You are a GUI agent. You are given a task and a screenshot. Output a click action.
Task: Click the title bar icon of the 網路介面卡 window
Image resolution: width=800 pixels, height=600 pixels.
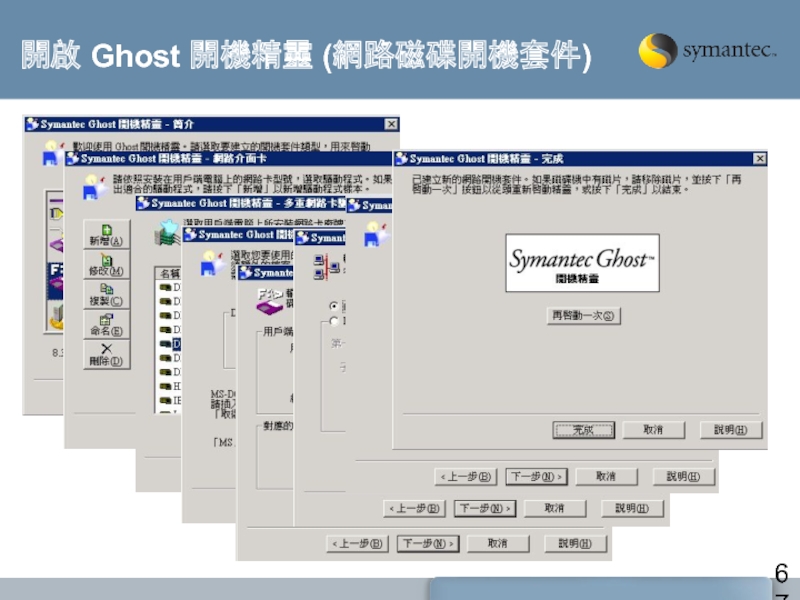tap(72, 159)
